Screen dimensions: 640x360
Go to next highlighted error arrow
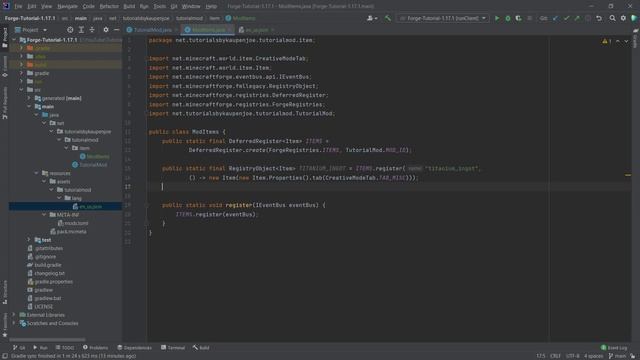point(626,41)
